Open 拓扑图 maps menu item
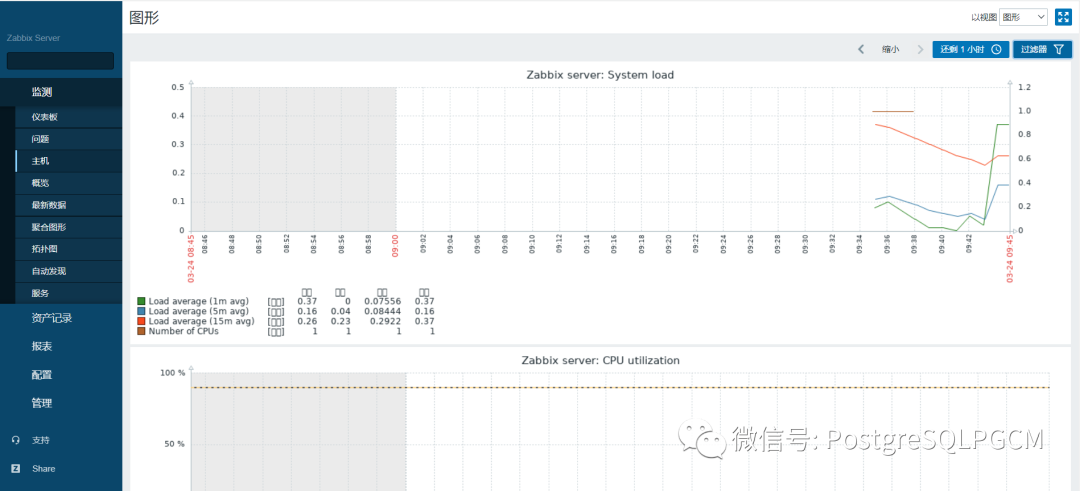 68,249
